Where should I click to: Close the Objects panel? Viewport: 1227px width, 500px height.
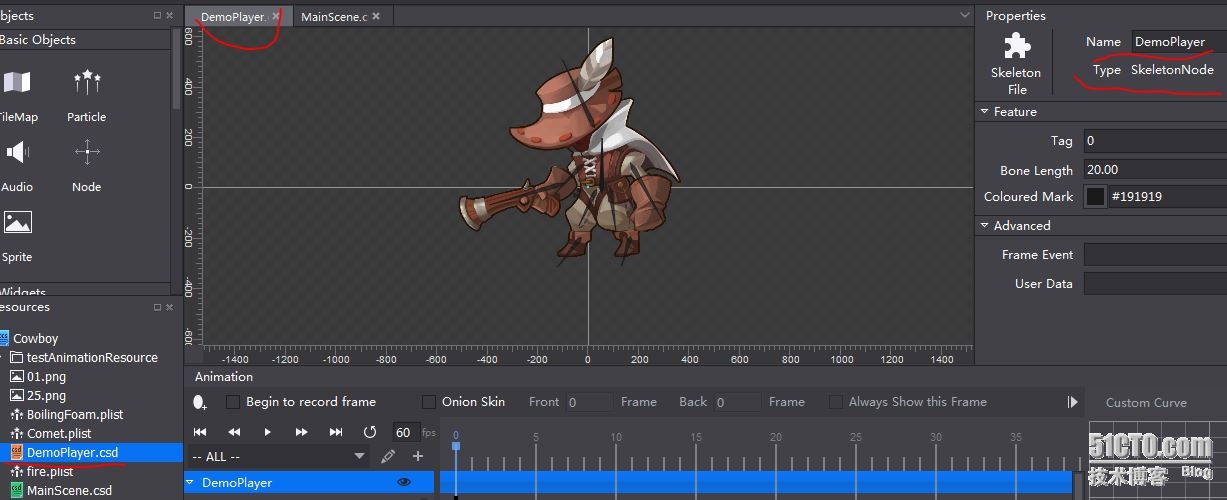pyautogui.click(x=169, y=15)
